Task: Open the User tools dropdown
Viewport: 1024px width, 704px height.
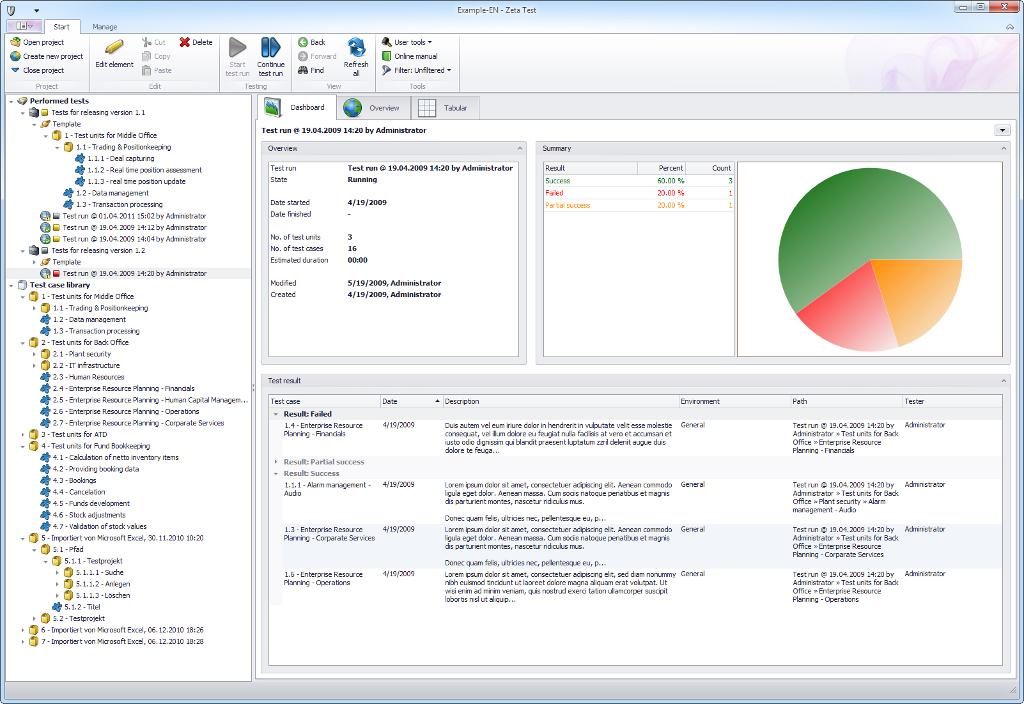Action: tap(407, 42)
